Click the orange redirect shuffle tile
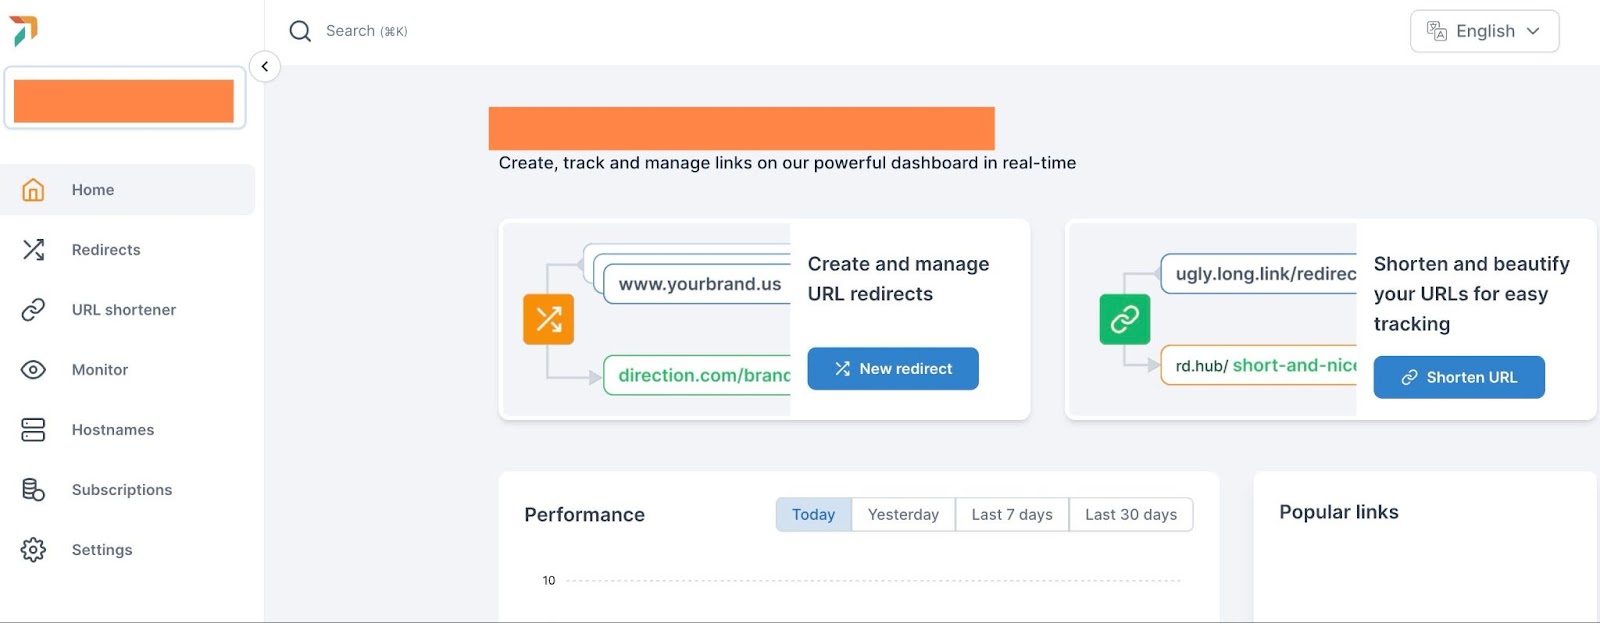 [548, 319]
